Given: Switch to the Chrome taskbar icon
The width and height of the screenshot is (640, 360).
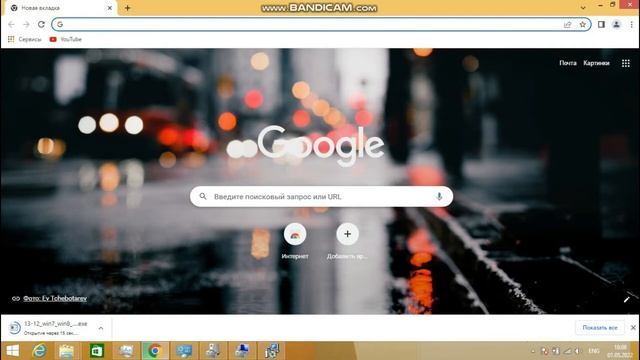Looking at the screenshot, I should point(154,351).
